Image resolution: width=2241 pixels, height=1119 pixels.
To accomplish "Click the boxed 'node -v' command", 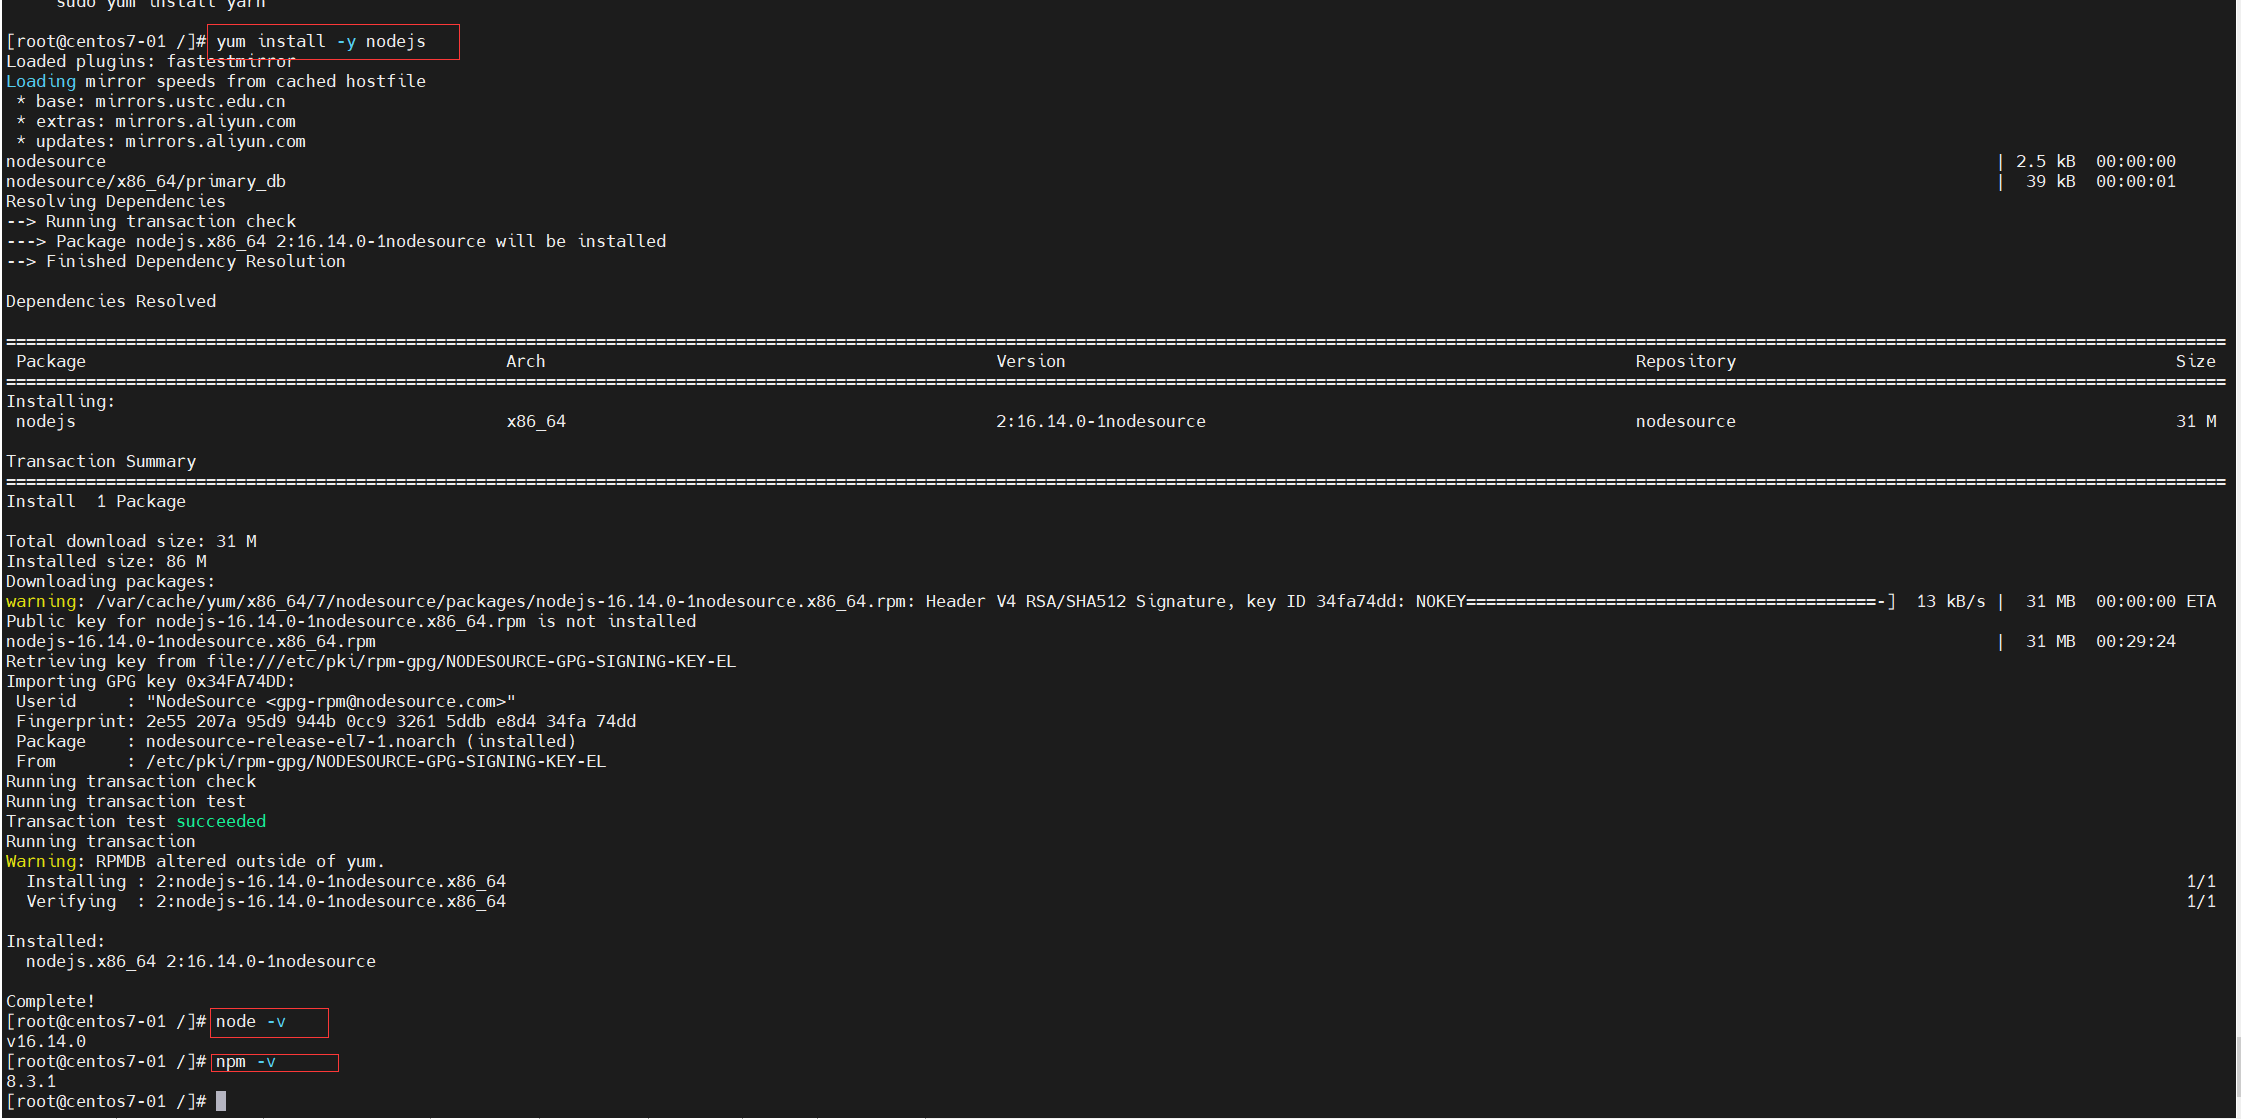I will pos(251,1021).
